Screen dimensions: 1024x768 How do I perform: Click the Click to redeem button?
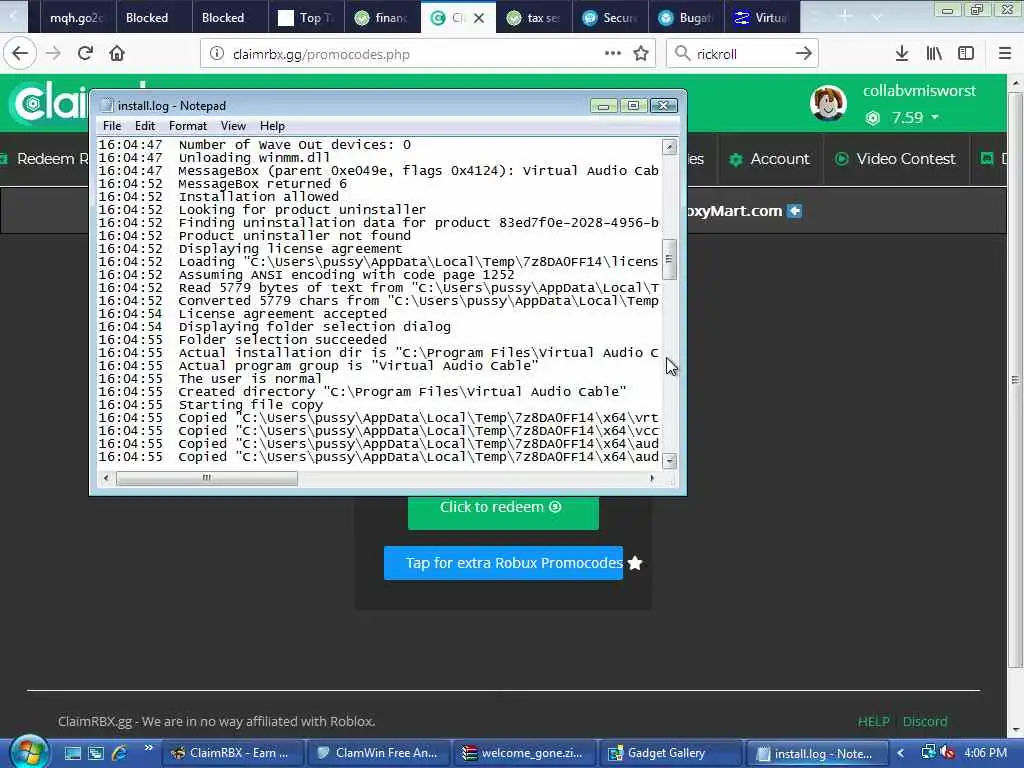[x=503, y=511]
